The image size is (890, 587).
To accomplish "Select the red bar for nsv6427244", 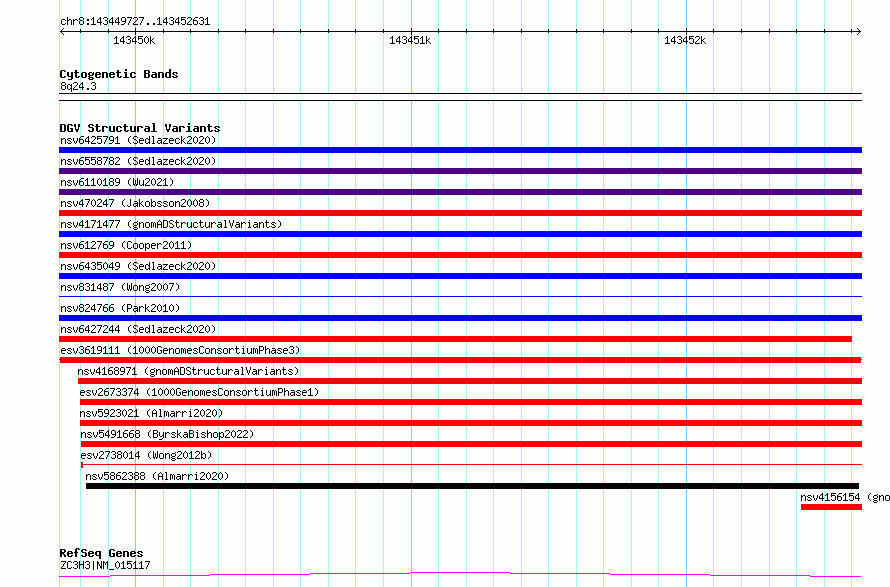I will tap(455, 339).
